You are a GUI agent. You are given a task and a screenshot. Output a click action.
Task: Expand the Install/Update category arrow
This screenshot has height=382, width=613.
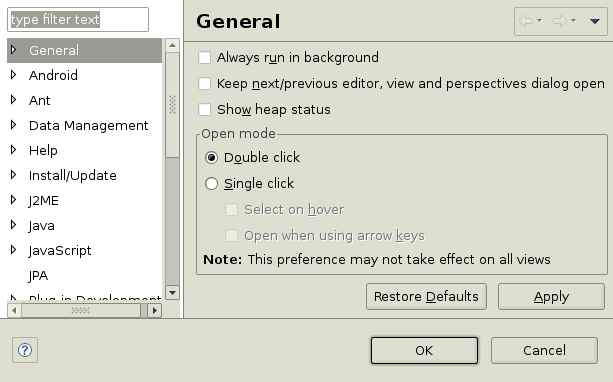coord(14,175)
